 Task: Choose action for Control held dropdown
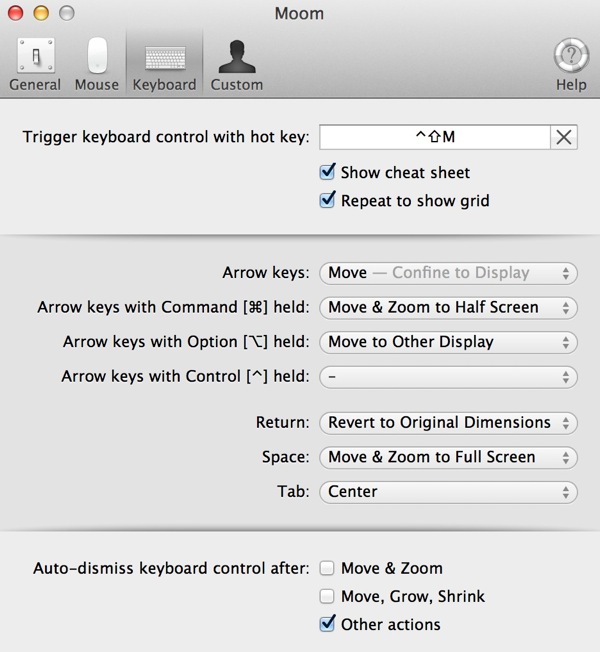coord(448,377)
